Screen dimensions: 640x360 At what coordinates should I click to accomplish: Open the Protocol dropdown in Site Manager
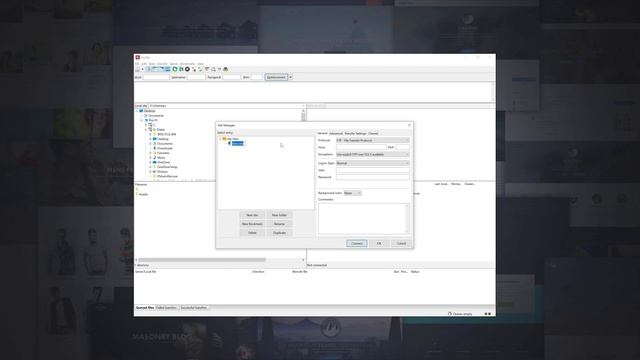(372, 140)
